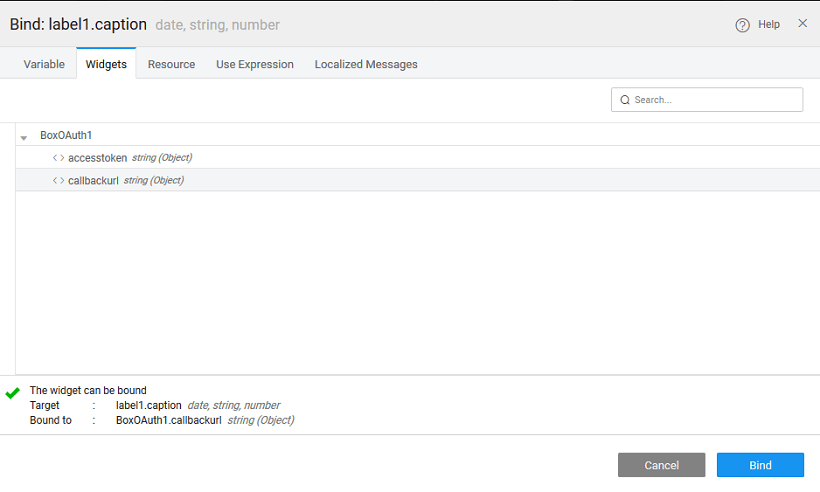Click the callbackurl code brackets icon
The width and height of the screenshot is (820, 492).
(x=58, y=181)
